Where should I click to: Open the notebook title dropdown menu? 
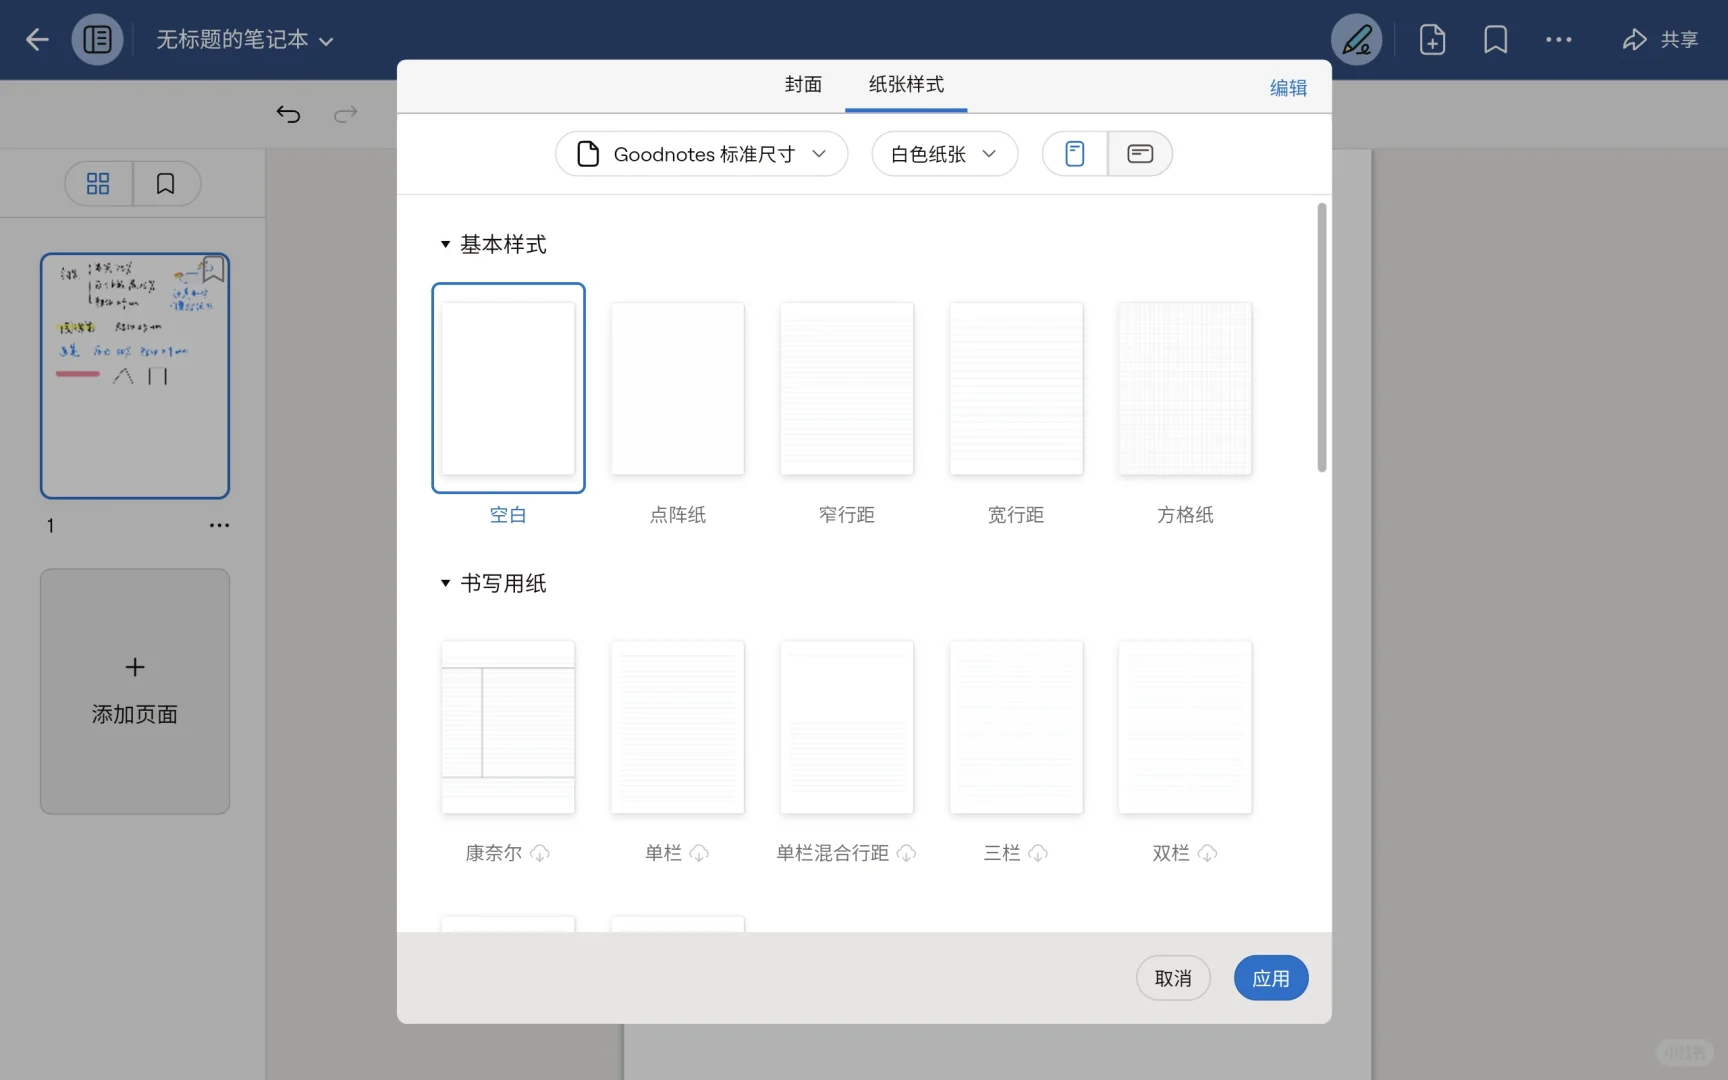pyautogui.click(x=326, y=41)
